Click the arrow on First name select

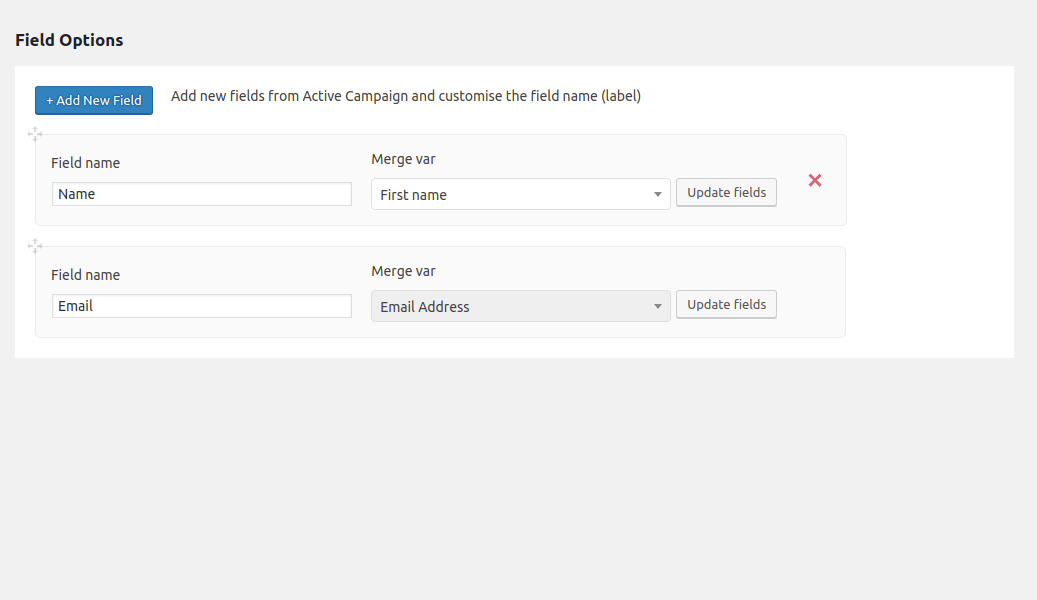658,195
